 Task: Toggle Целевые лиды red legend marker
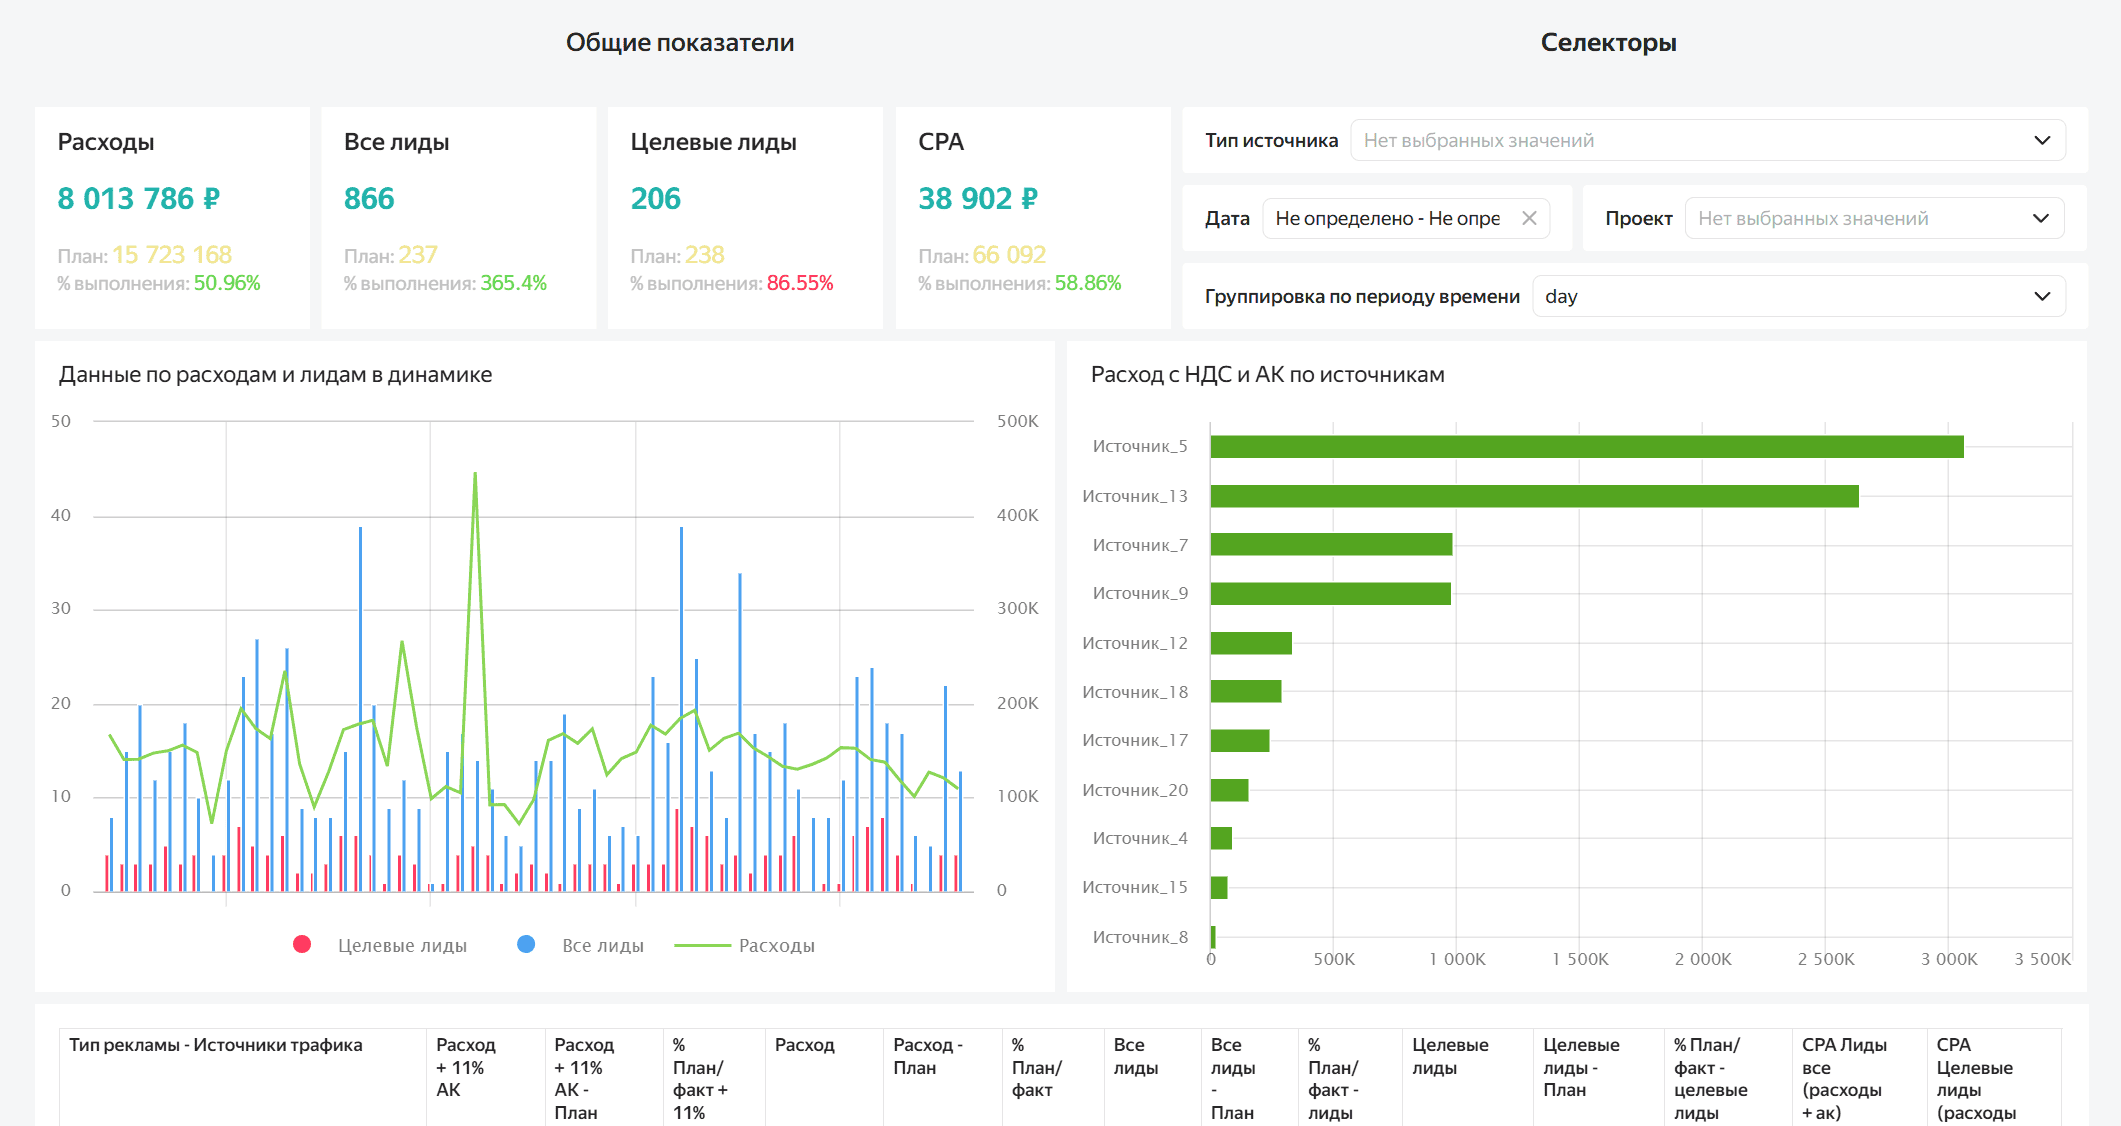[x=302, y=945]
